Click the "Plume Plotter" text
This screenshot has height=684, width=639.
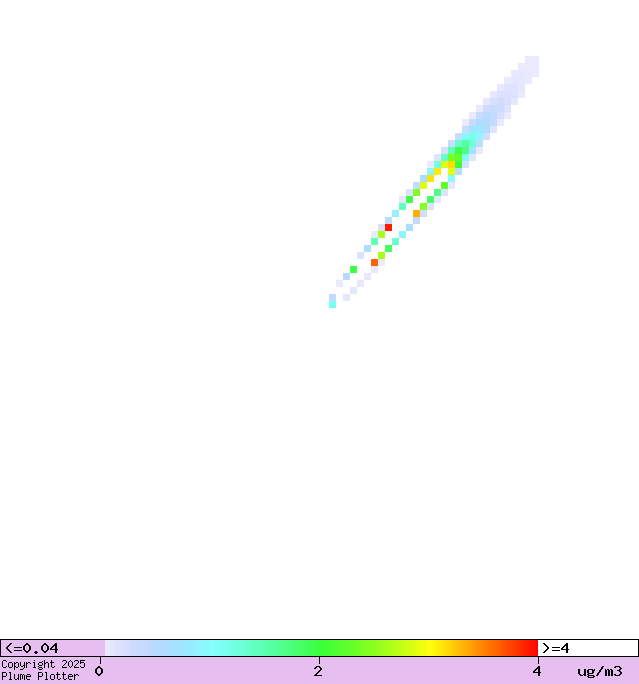40,676
